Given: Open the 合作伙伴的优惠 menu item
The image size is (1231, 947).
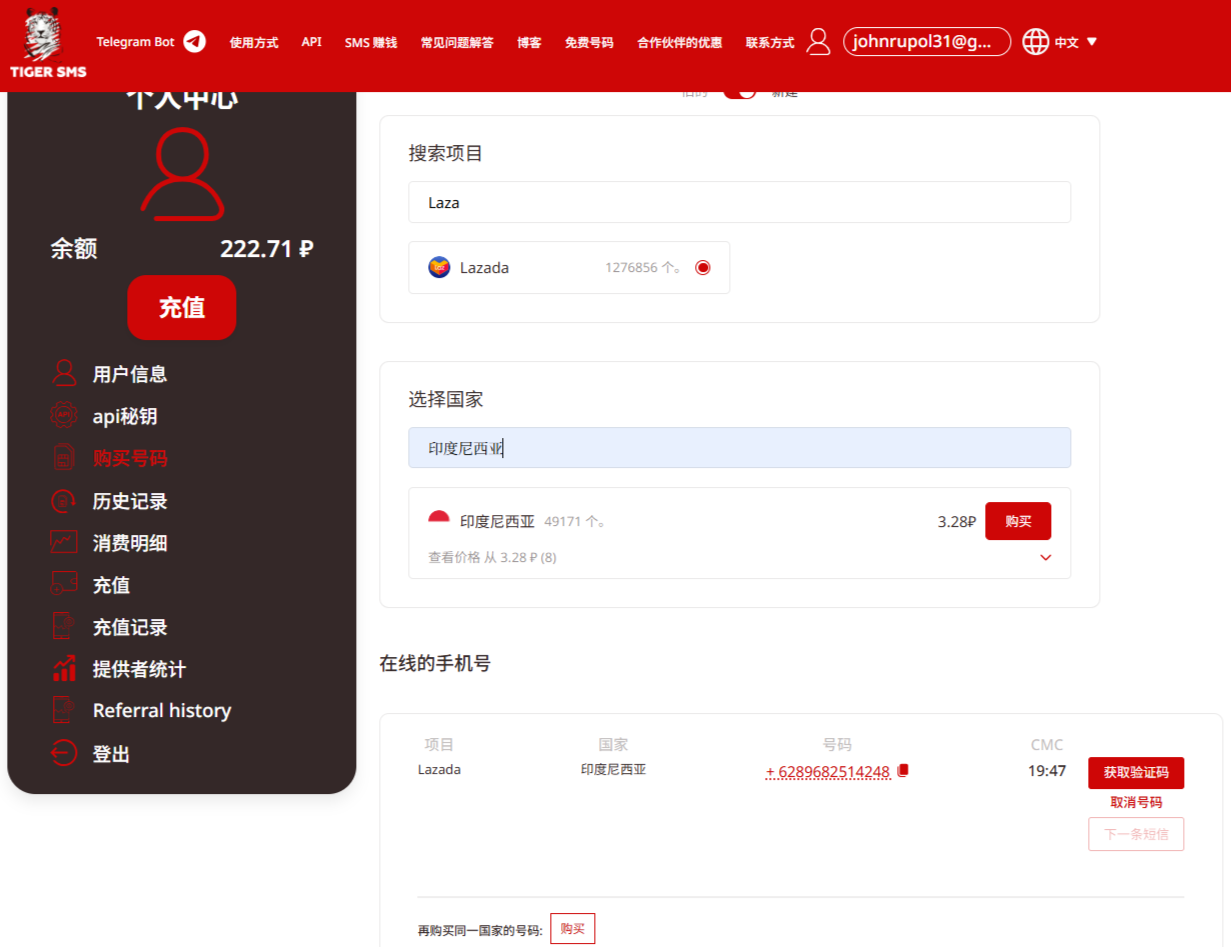Looking at the screenshot, I should pos(680,42).
